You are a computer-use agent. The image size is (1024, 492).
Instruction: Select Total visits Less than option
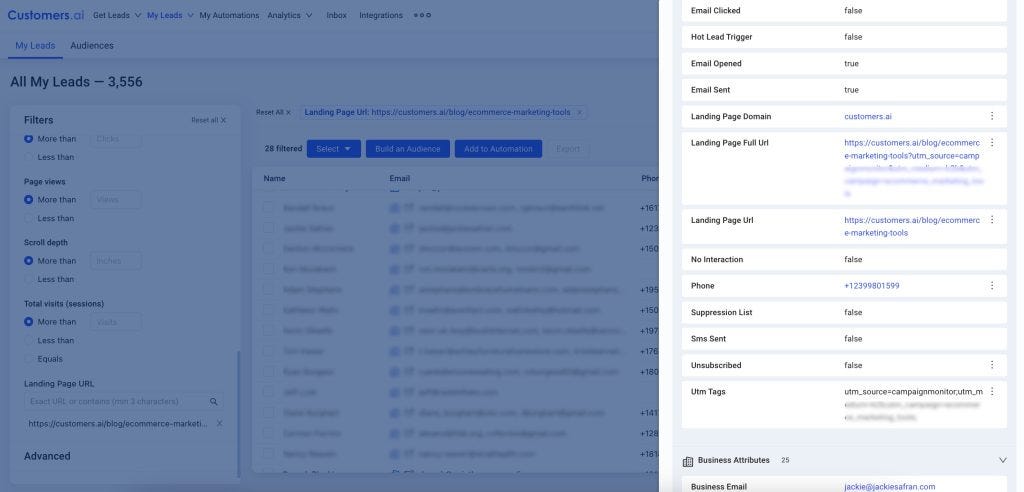click(29, 340)
